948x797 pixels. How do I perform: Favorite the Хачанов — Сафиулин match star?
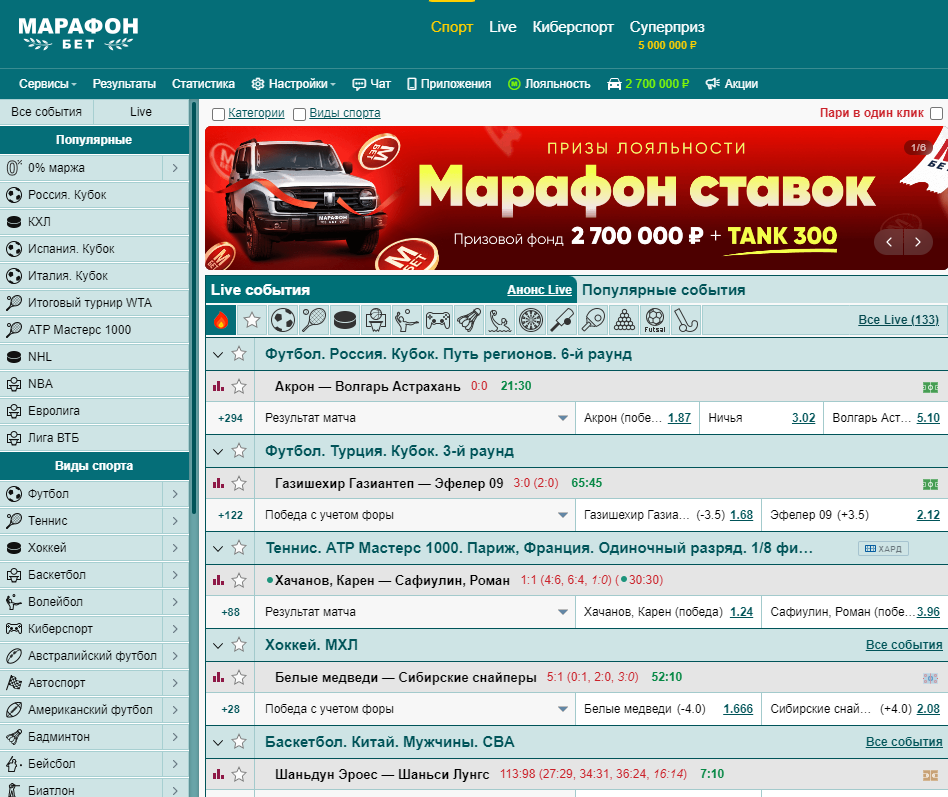point(239,581)
